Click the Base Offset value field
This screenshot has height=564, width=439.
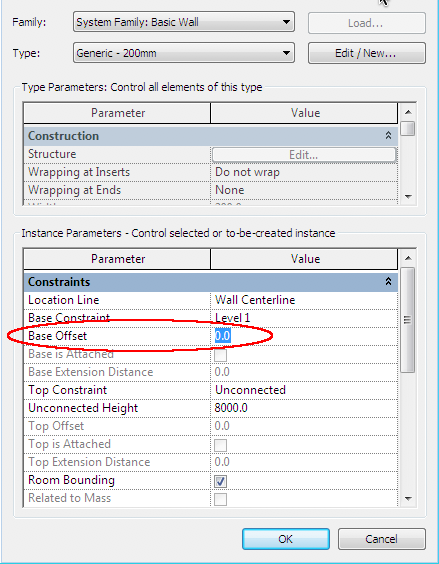pyautogui.click(x=304, y=336)
